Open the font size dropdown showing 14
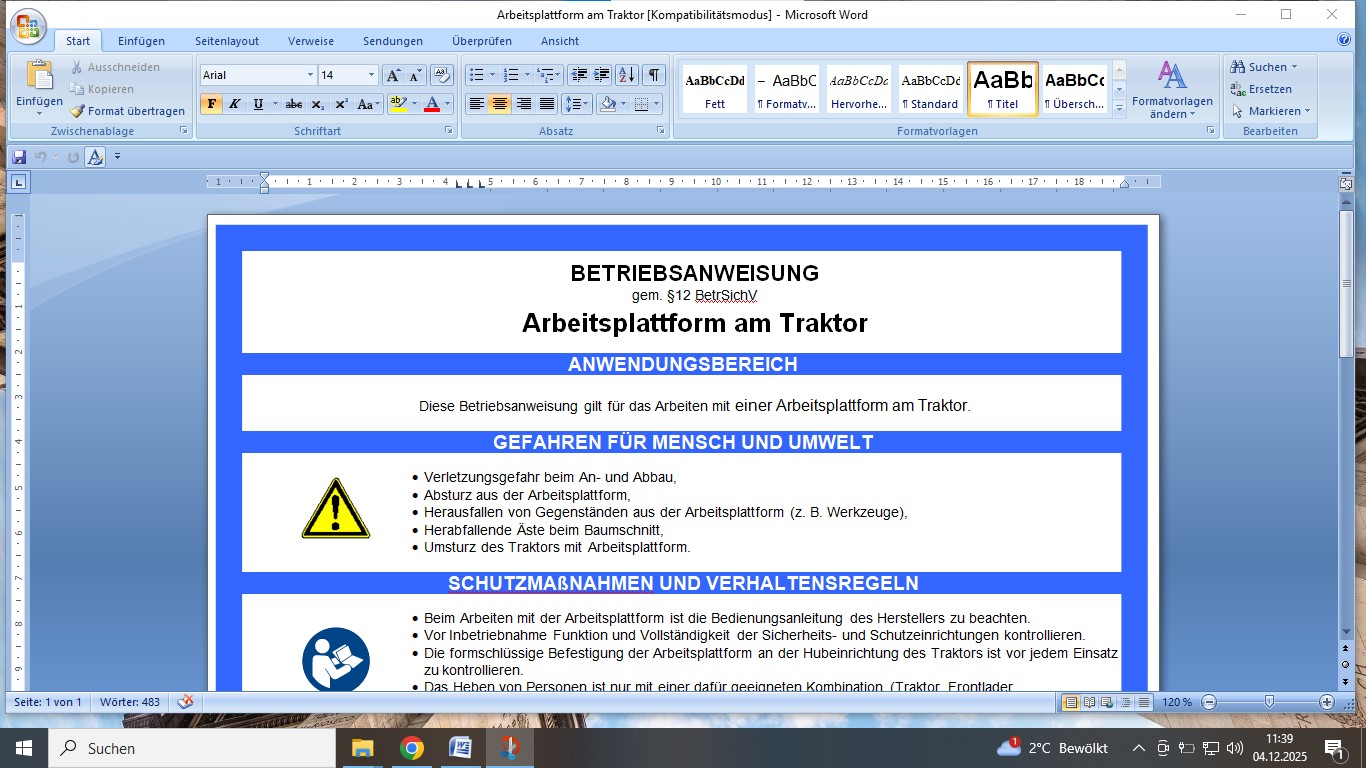 tap(371, 75)
